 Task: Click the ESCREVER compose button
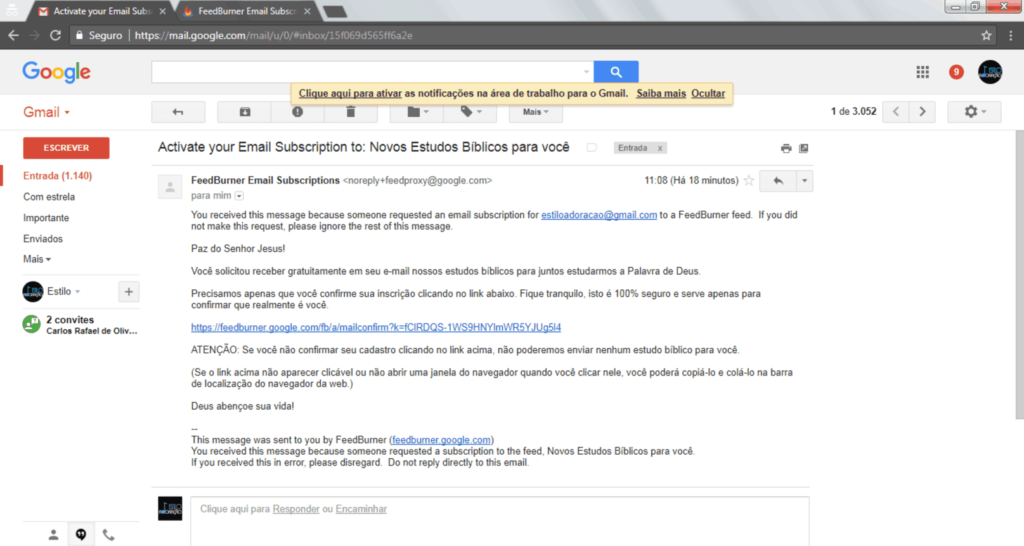(66, 148)
